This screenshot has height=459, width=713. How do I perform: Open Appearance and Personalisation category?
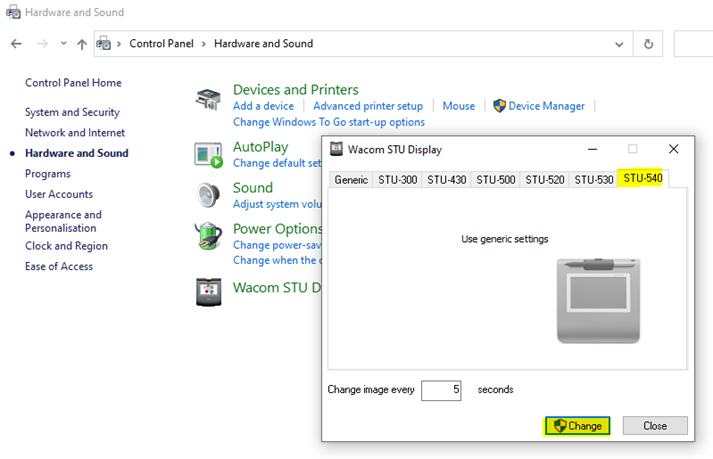(63, 221)
